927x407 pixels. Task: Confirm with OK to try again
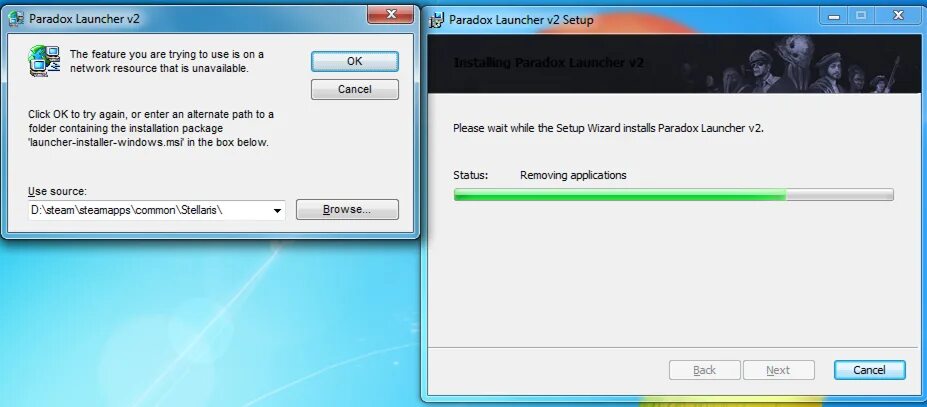point(355,61)
